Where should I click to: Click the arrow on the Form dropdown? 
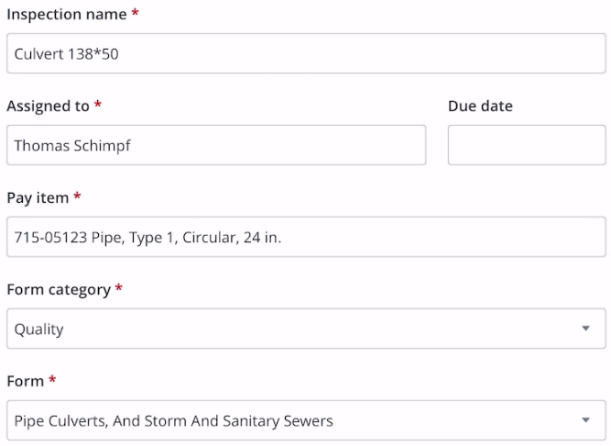point(585,421)
